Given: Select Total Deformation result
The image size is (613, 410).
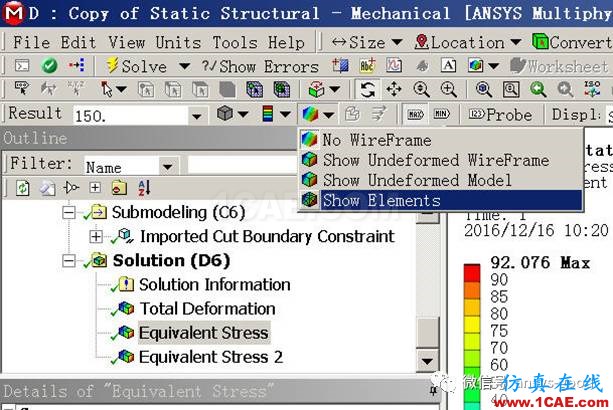Looking at the screenshot, I should tap(207, 309).
